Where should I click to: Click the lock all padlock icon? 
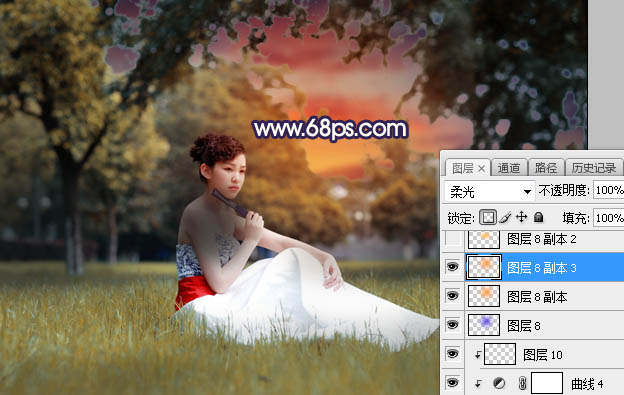[x=538, y=217]
